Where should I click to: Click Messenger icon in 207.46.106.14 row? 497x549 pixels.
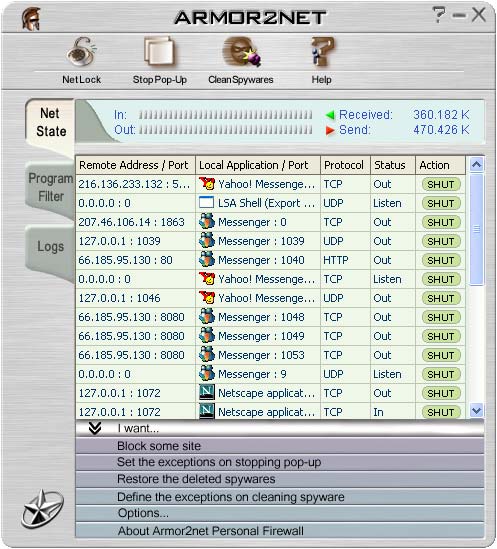tap(206, 222)
